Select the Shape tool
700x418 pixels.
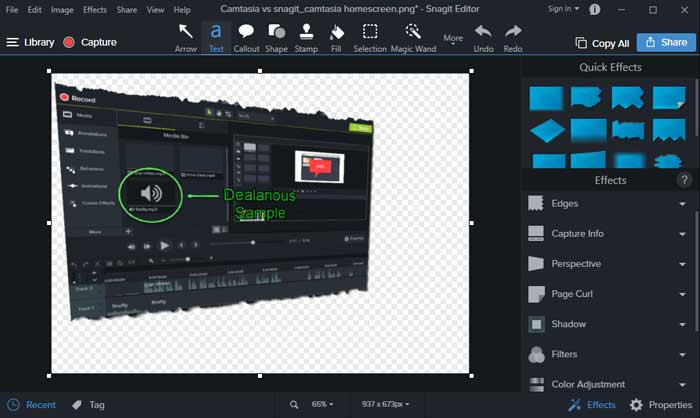pos(276,38)
